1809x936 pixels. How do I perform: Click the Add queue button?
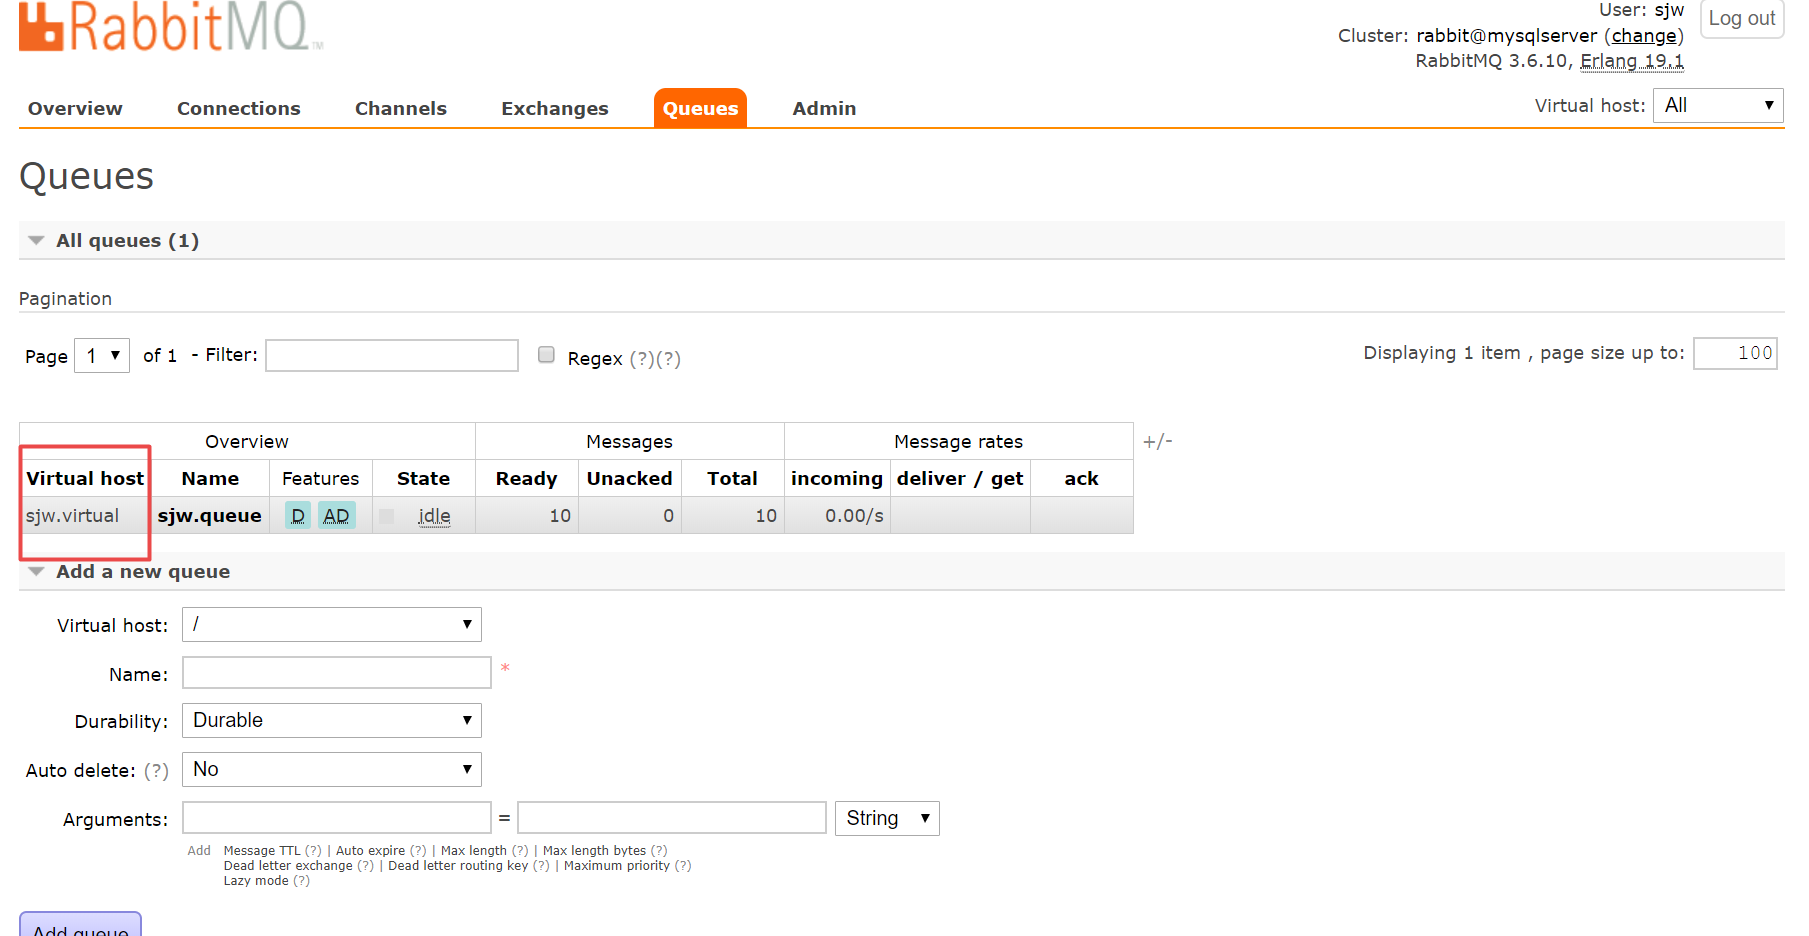[80, 926]
